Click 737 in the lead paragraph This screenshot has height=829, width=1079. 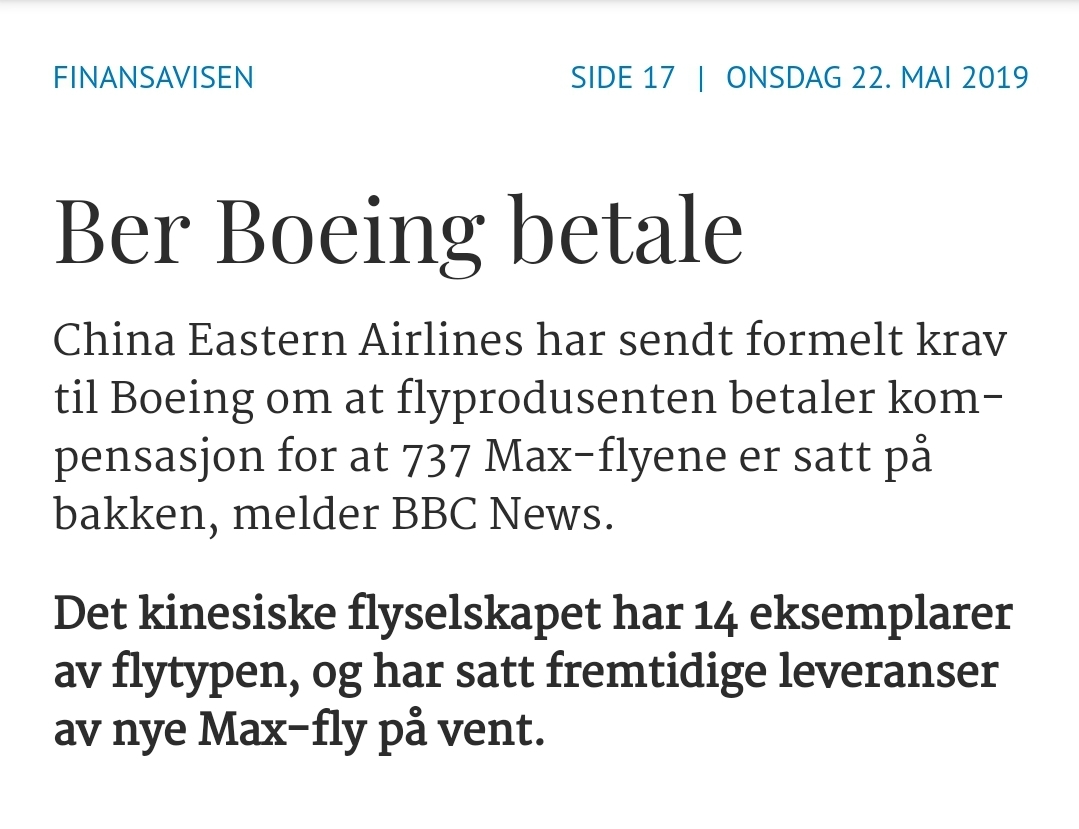pyautogui.click(x=436, y=459)
